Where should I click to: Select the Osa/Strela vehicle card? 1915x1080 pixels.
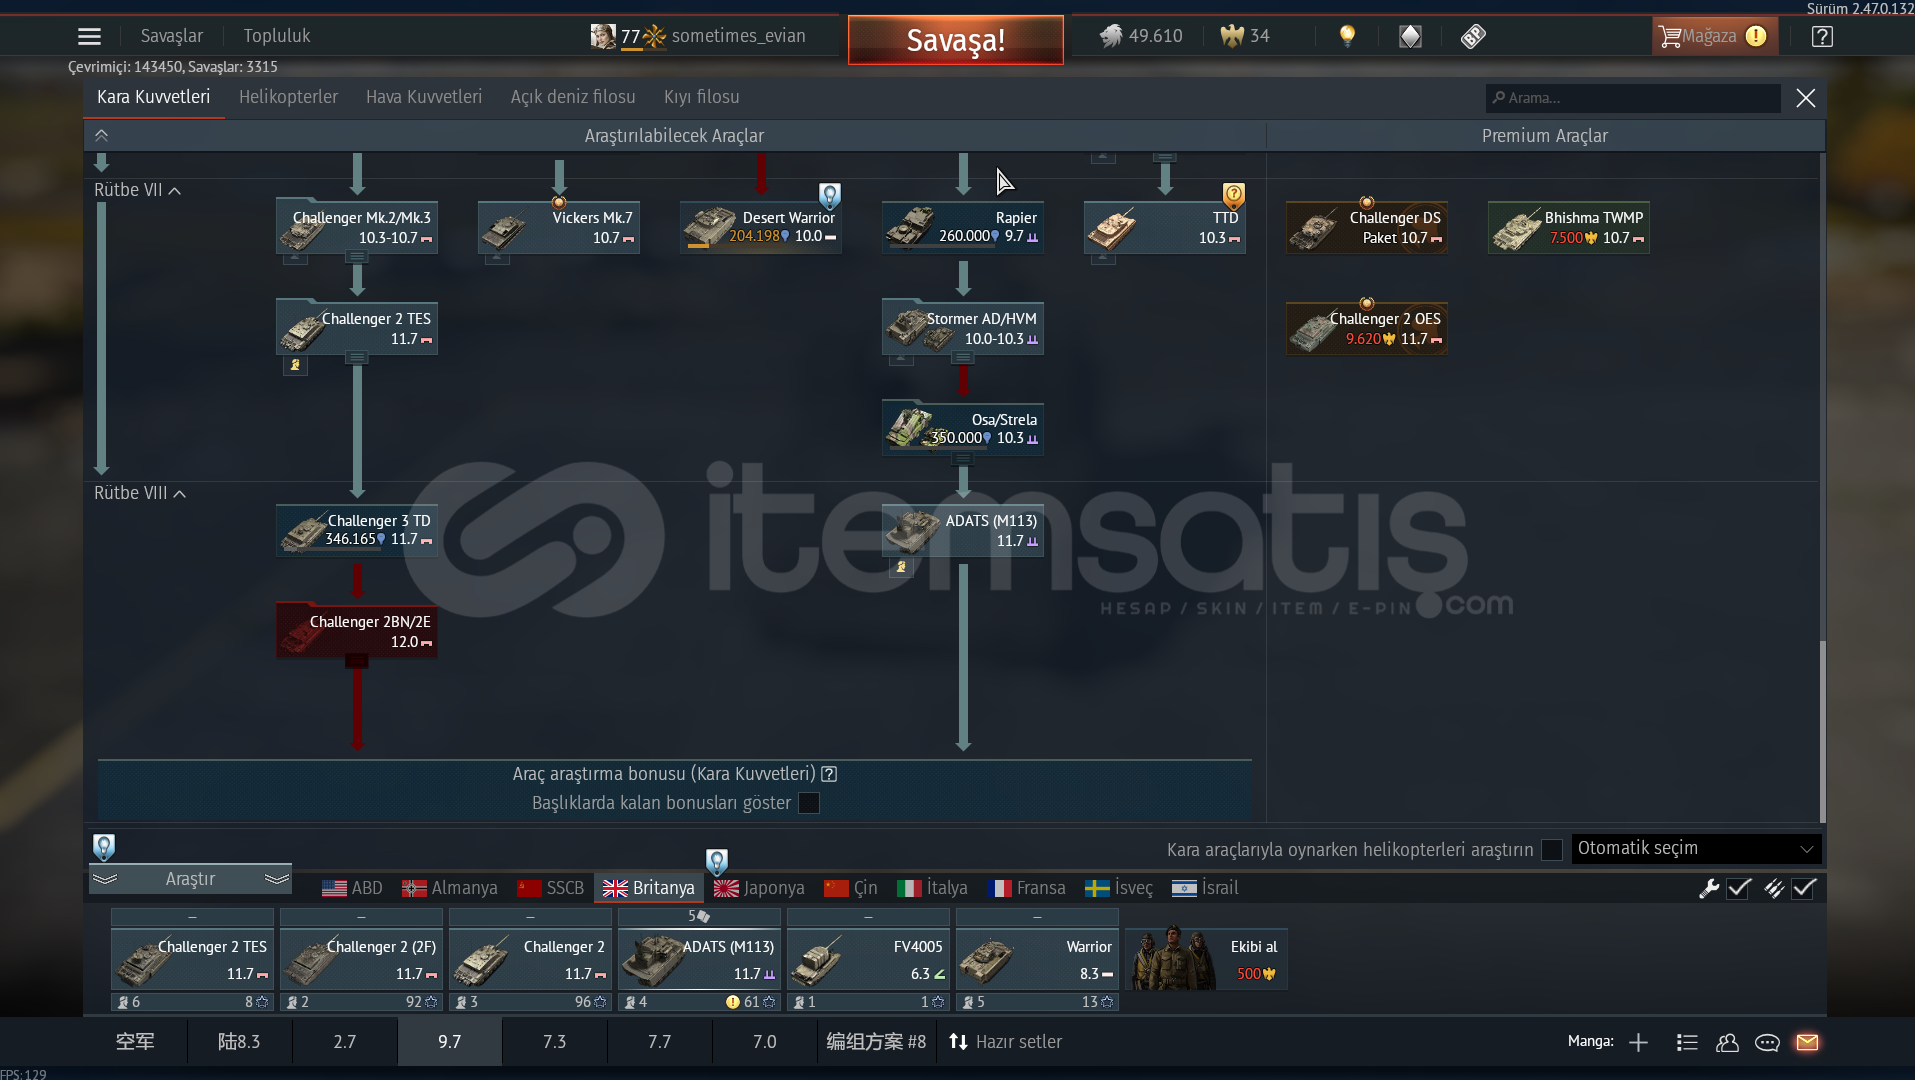pyautogui.click(x=963, y=429)
